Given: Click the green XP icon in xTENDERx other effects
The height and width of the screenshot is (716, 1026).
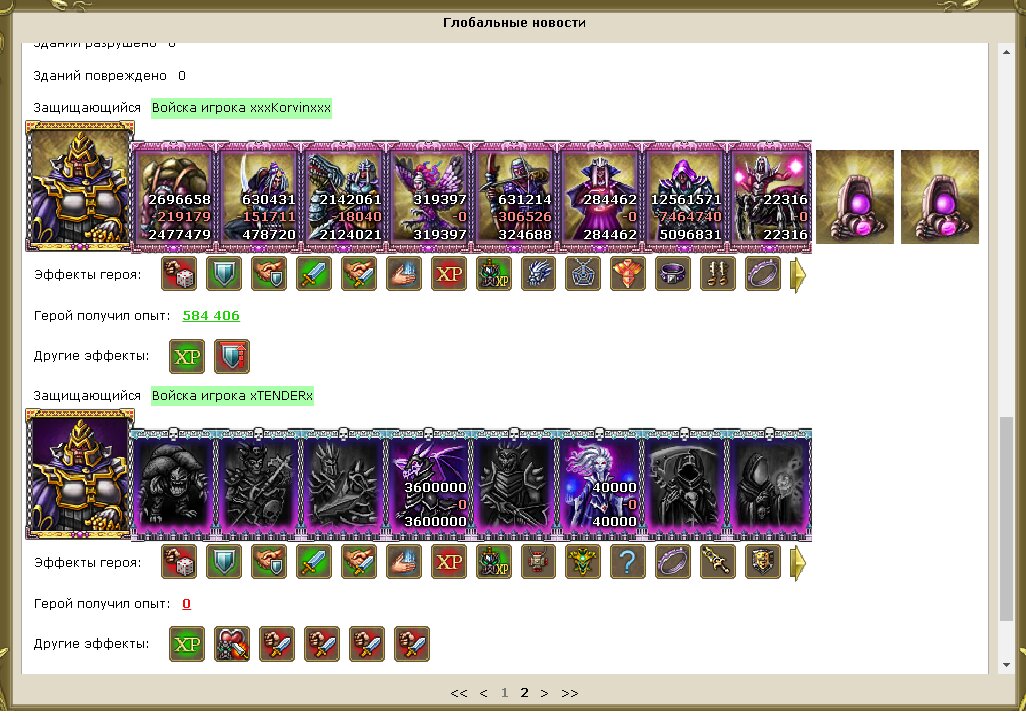Looking at the screenshot, I should [x=186, y=644].
